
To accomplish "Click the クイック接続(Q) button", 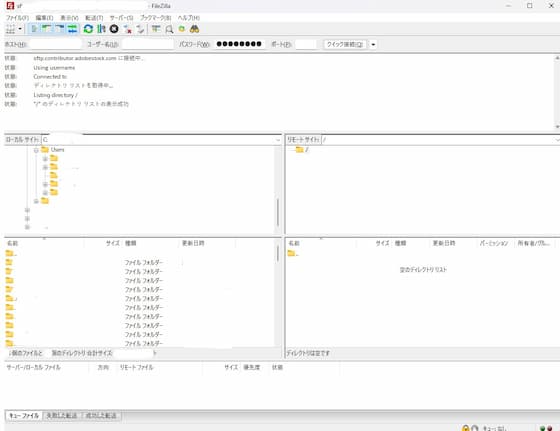I will (345, 44).
